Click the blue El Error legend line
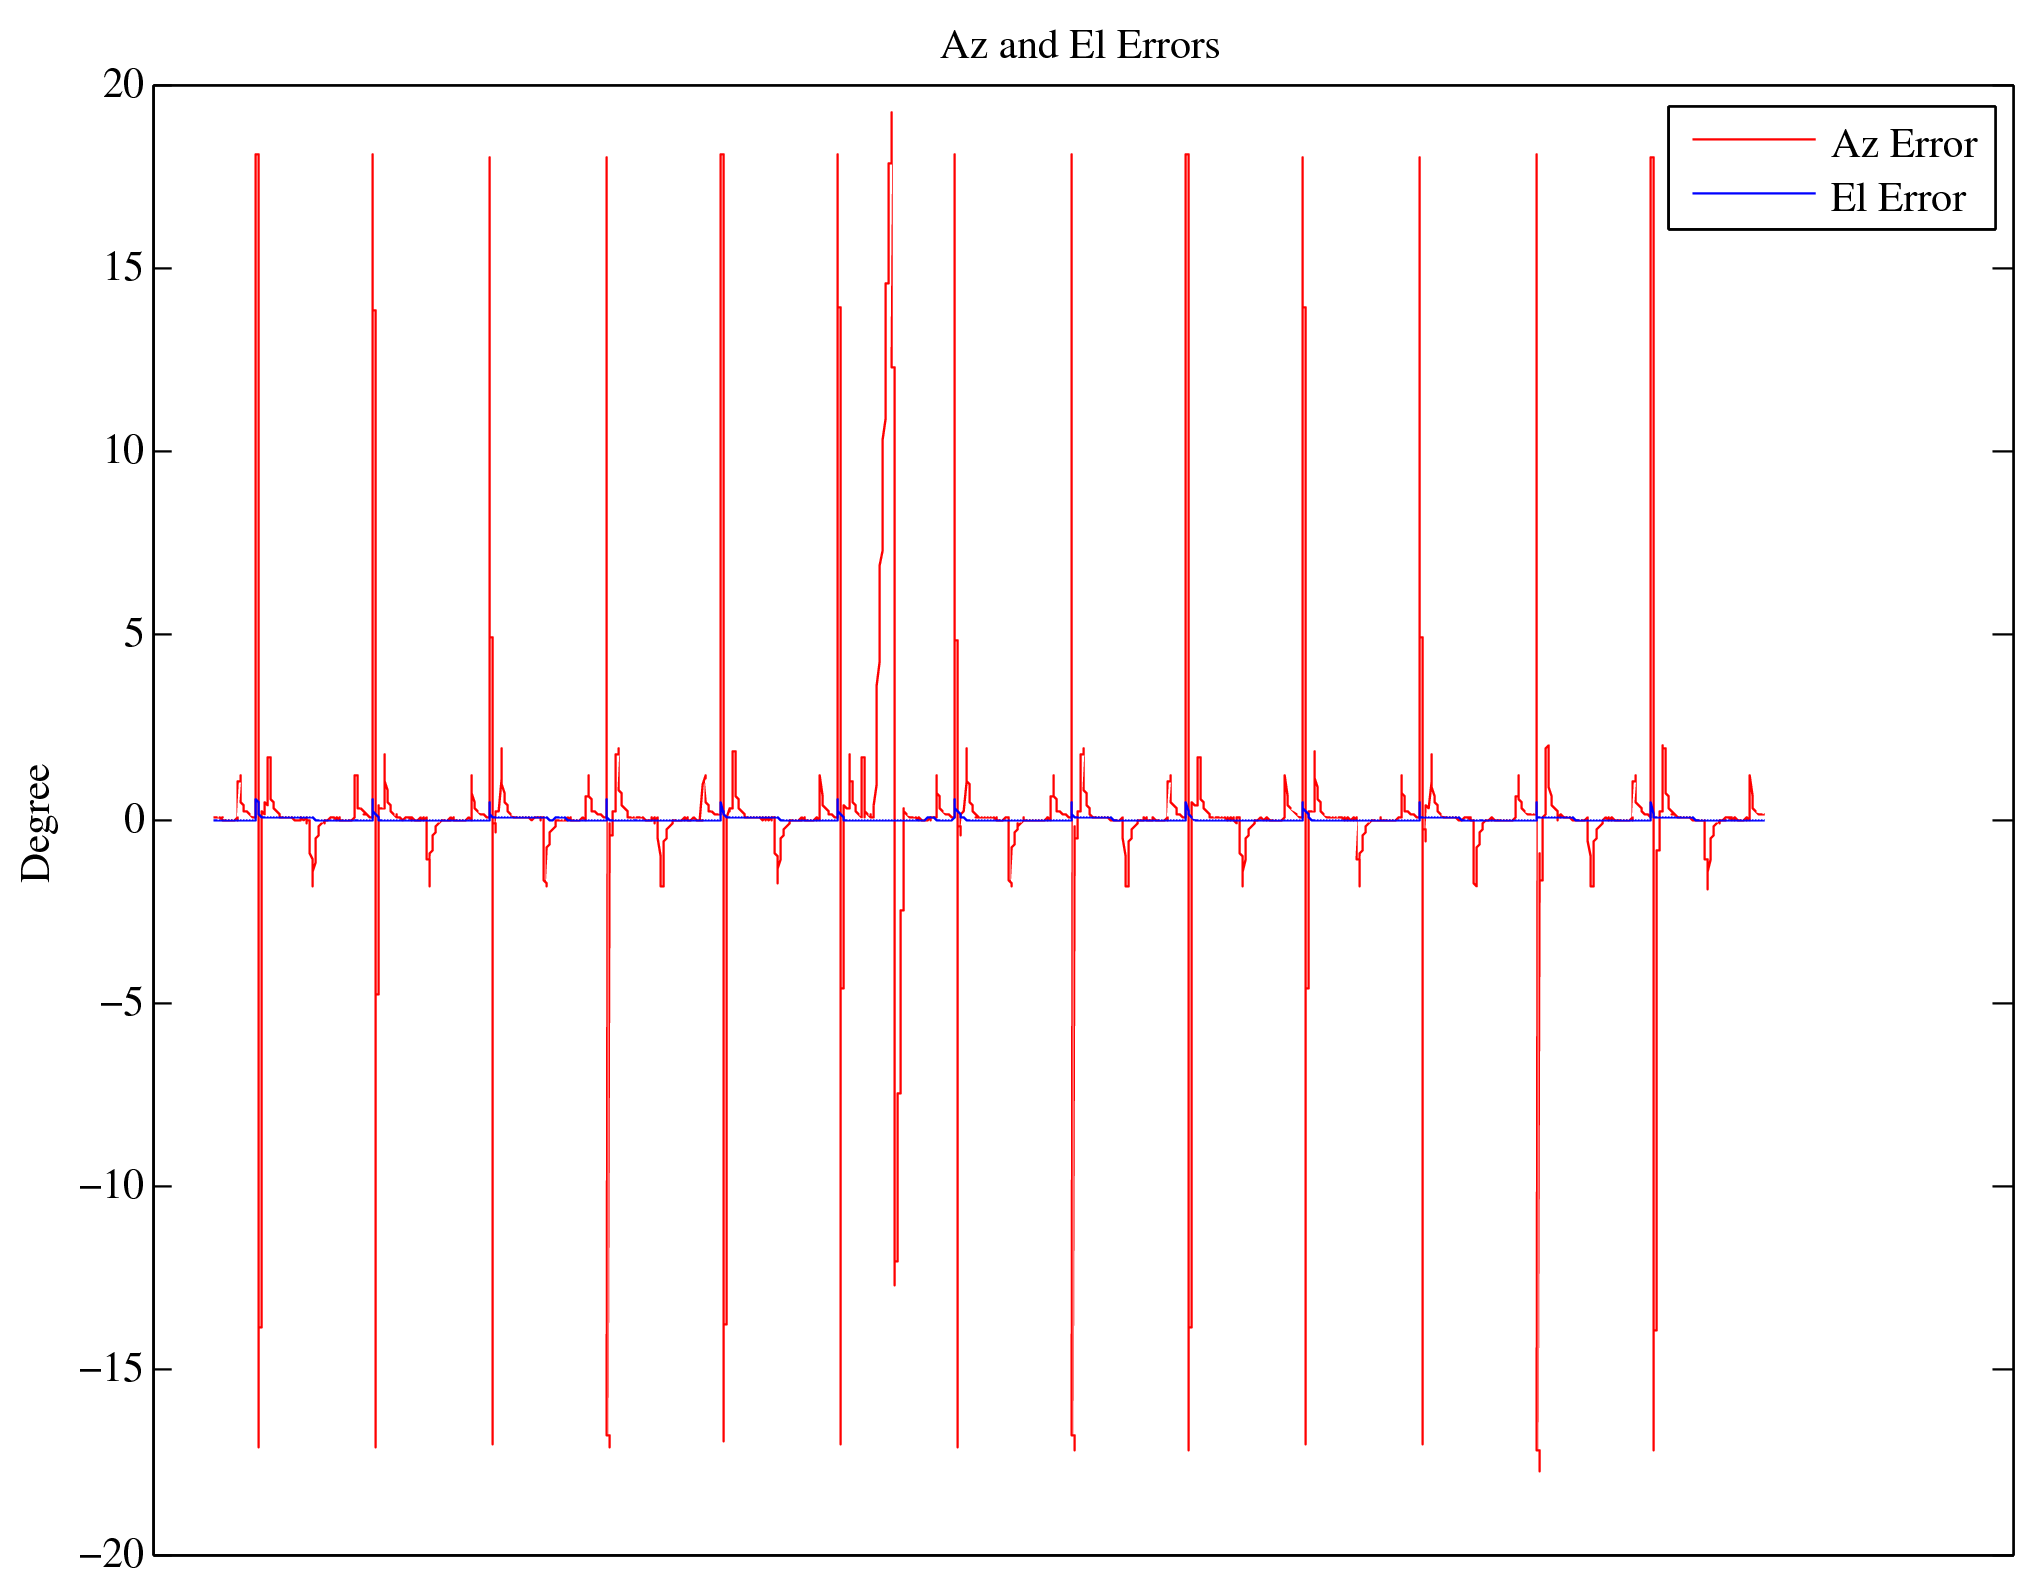 (x=1753, y=193)
